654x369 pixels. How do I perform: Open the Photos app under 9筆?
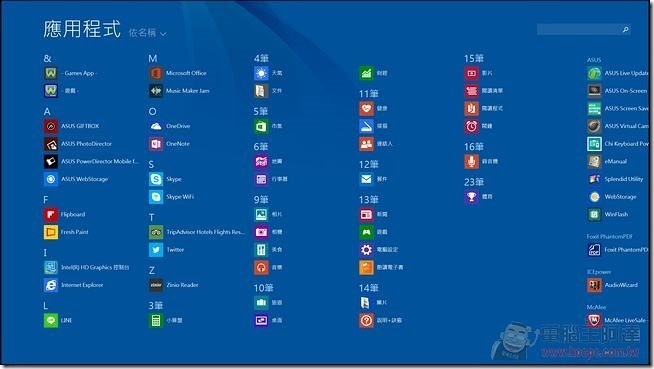269,214
